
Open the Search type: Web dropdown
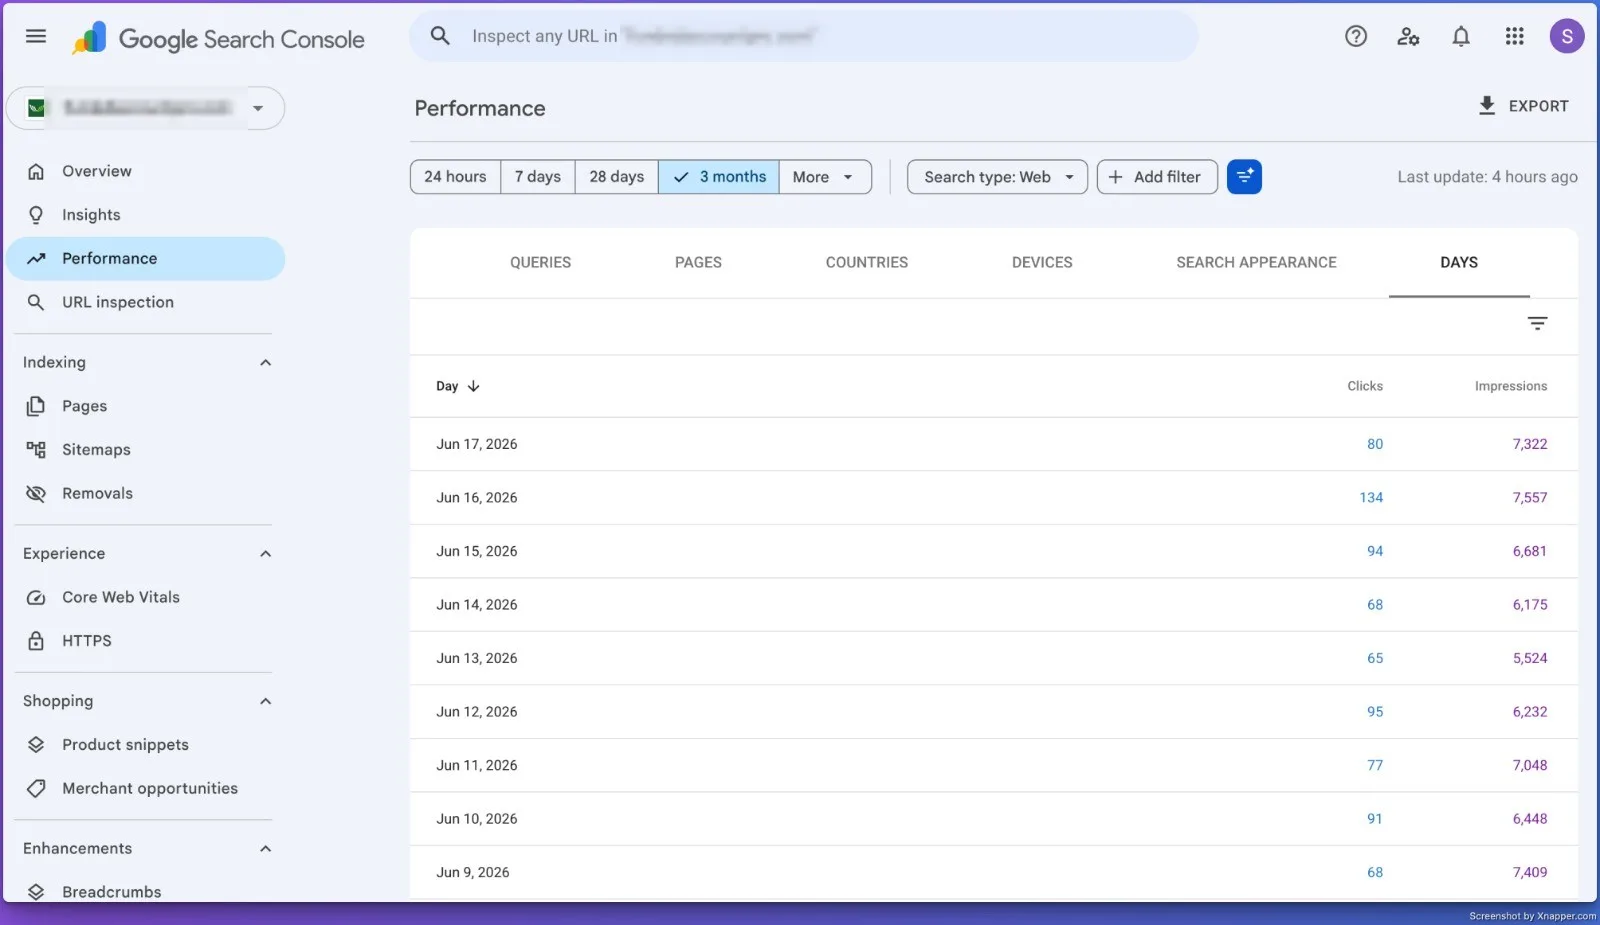[x=997, y=177]
